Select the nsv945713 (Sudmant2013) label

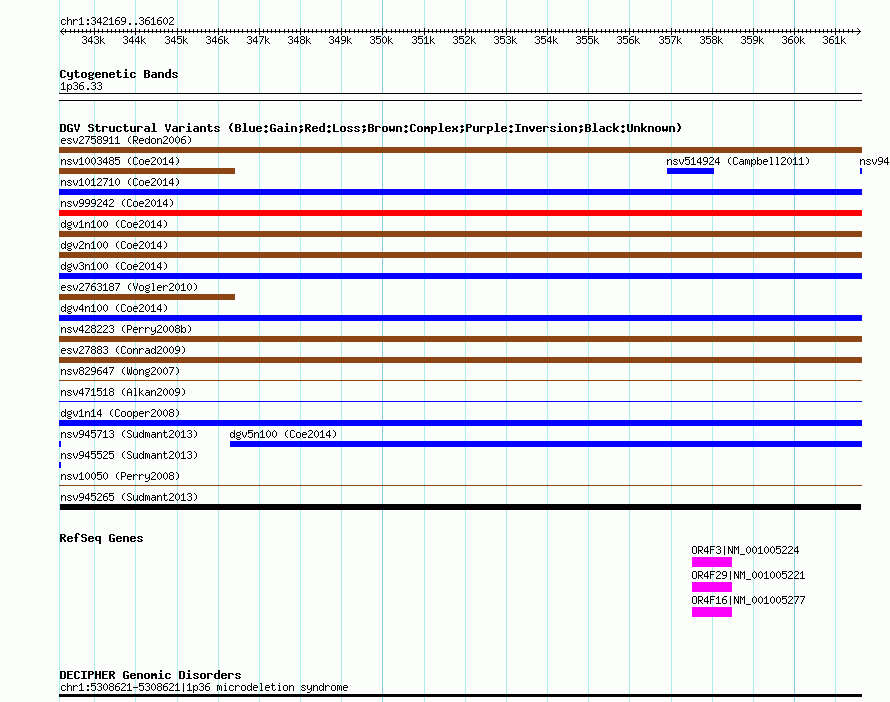click(x=129, y=434)
